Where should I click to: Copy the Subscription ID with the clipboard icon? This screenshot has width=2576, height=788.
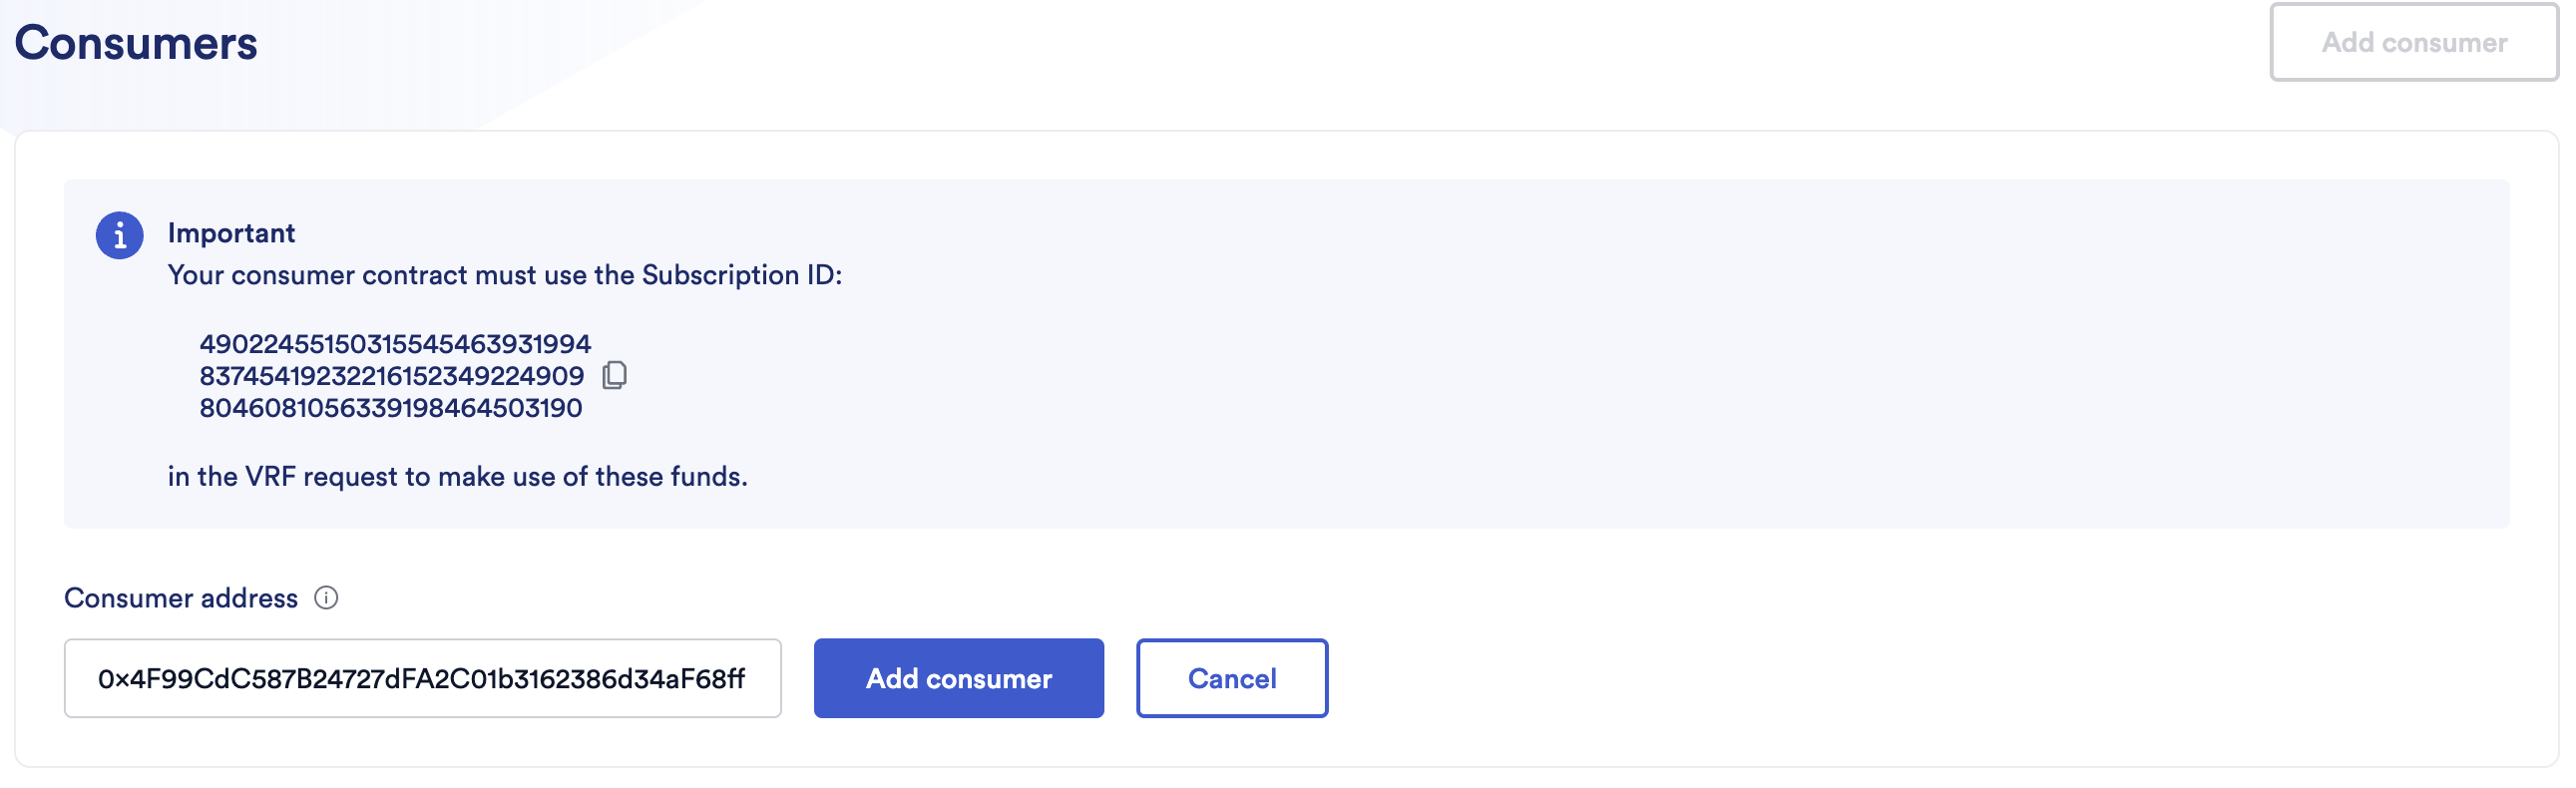[x=614, y=375]
